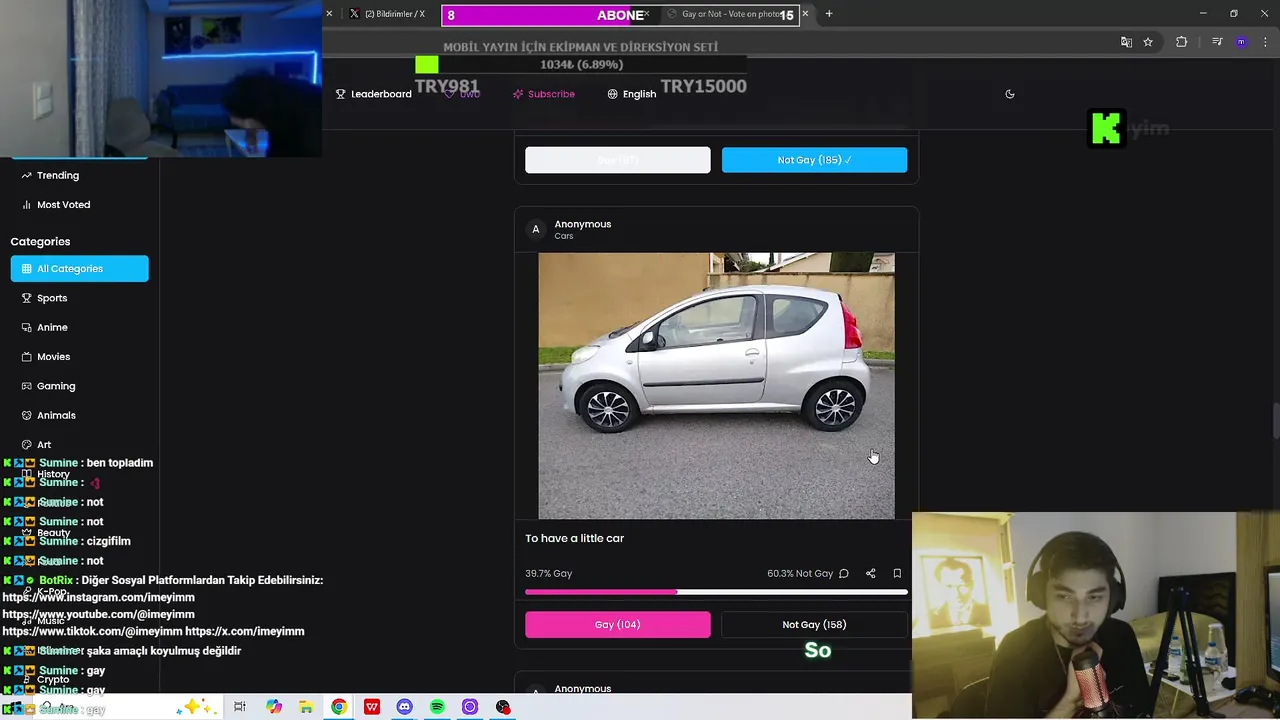
Task: Open Task View from the taskbar
Action: (x=240, y=707)
